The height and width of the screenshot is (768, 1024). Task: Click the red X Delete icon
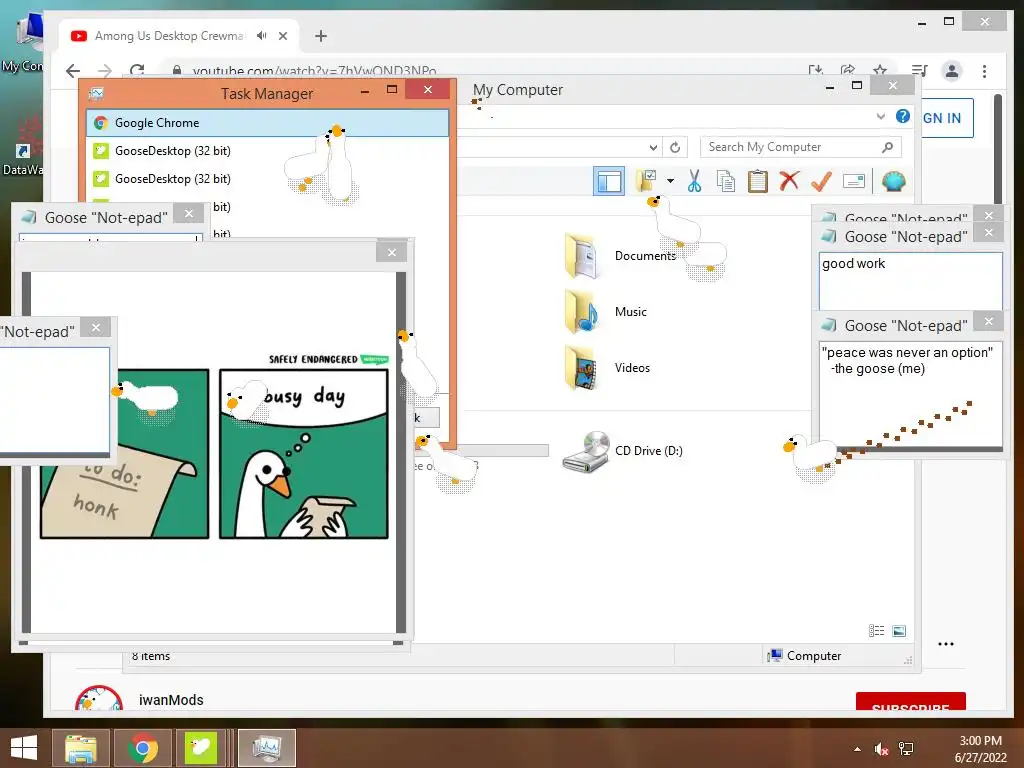click(x=789, y=180)
